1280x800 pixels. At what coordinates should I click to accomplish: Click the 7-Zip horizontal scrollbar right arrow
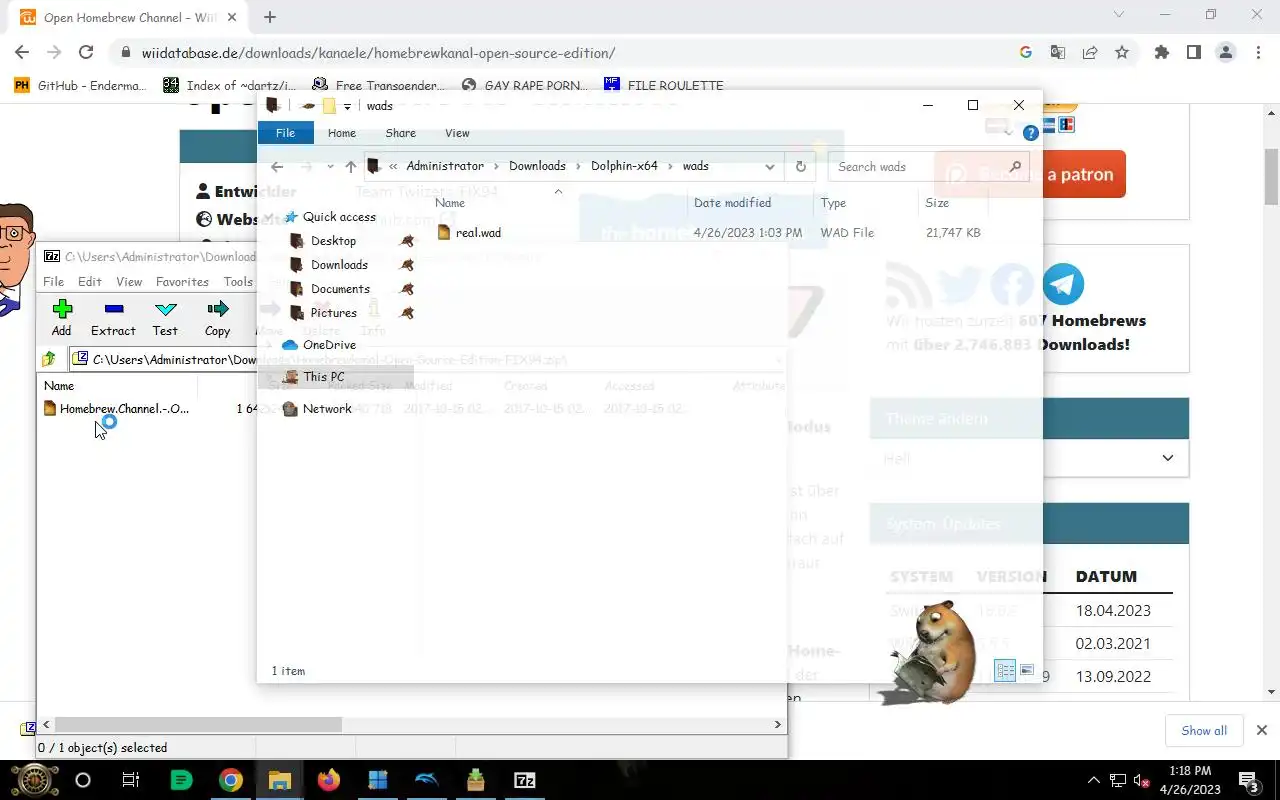pyautogui.click(x=778, y=724)
